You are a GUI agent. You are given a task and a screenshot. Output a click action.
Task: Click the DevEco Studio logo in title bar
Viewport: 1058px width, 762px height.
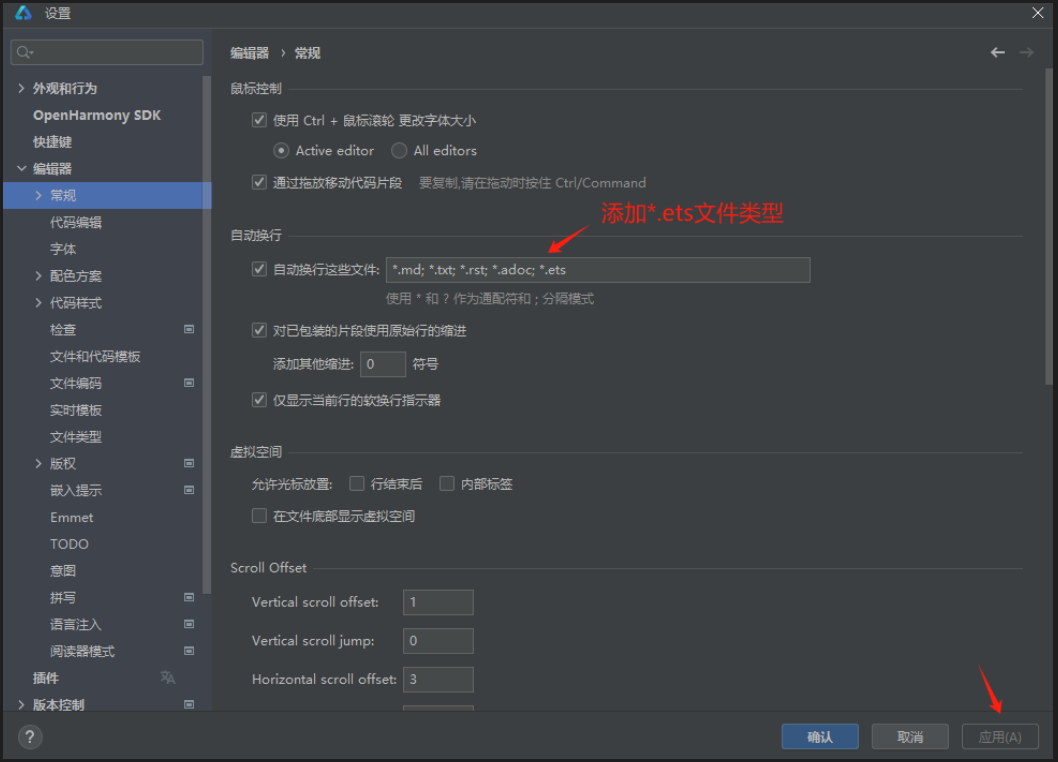coord(24,13)
